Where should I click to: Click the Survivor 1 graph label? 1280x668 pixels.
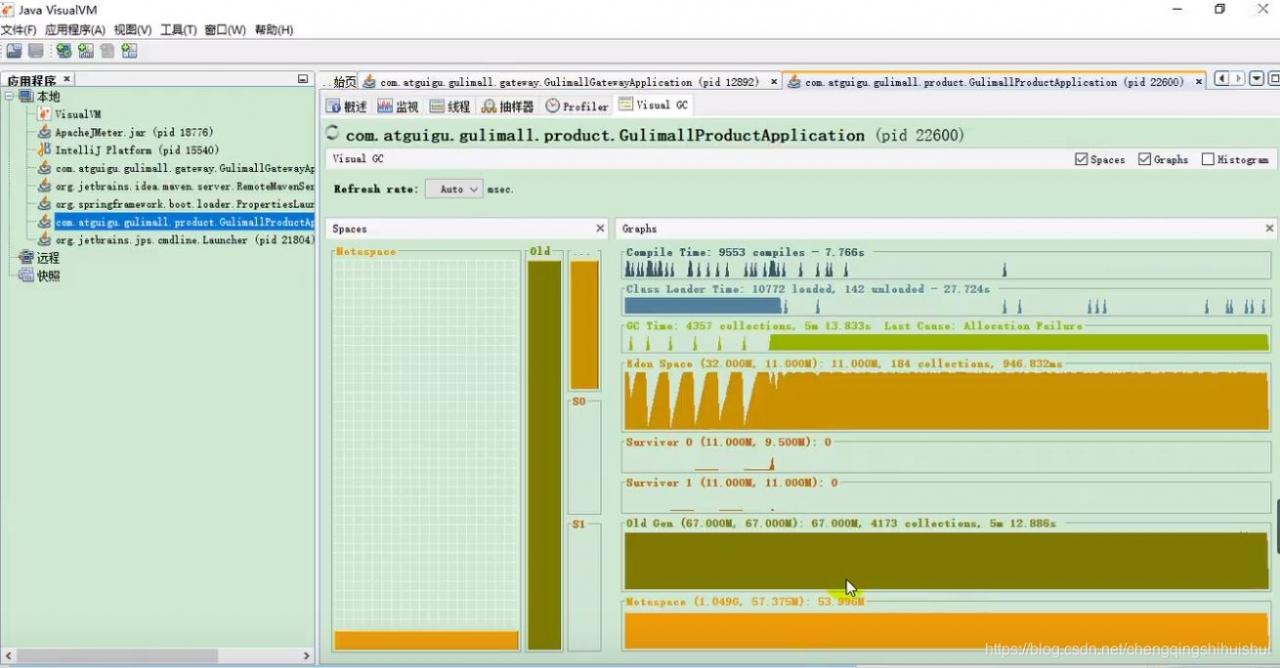tap(731, 482)
